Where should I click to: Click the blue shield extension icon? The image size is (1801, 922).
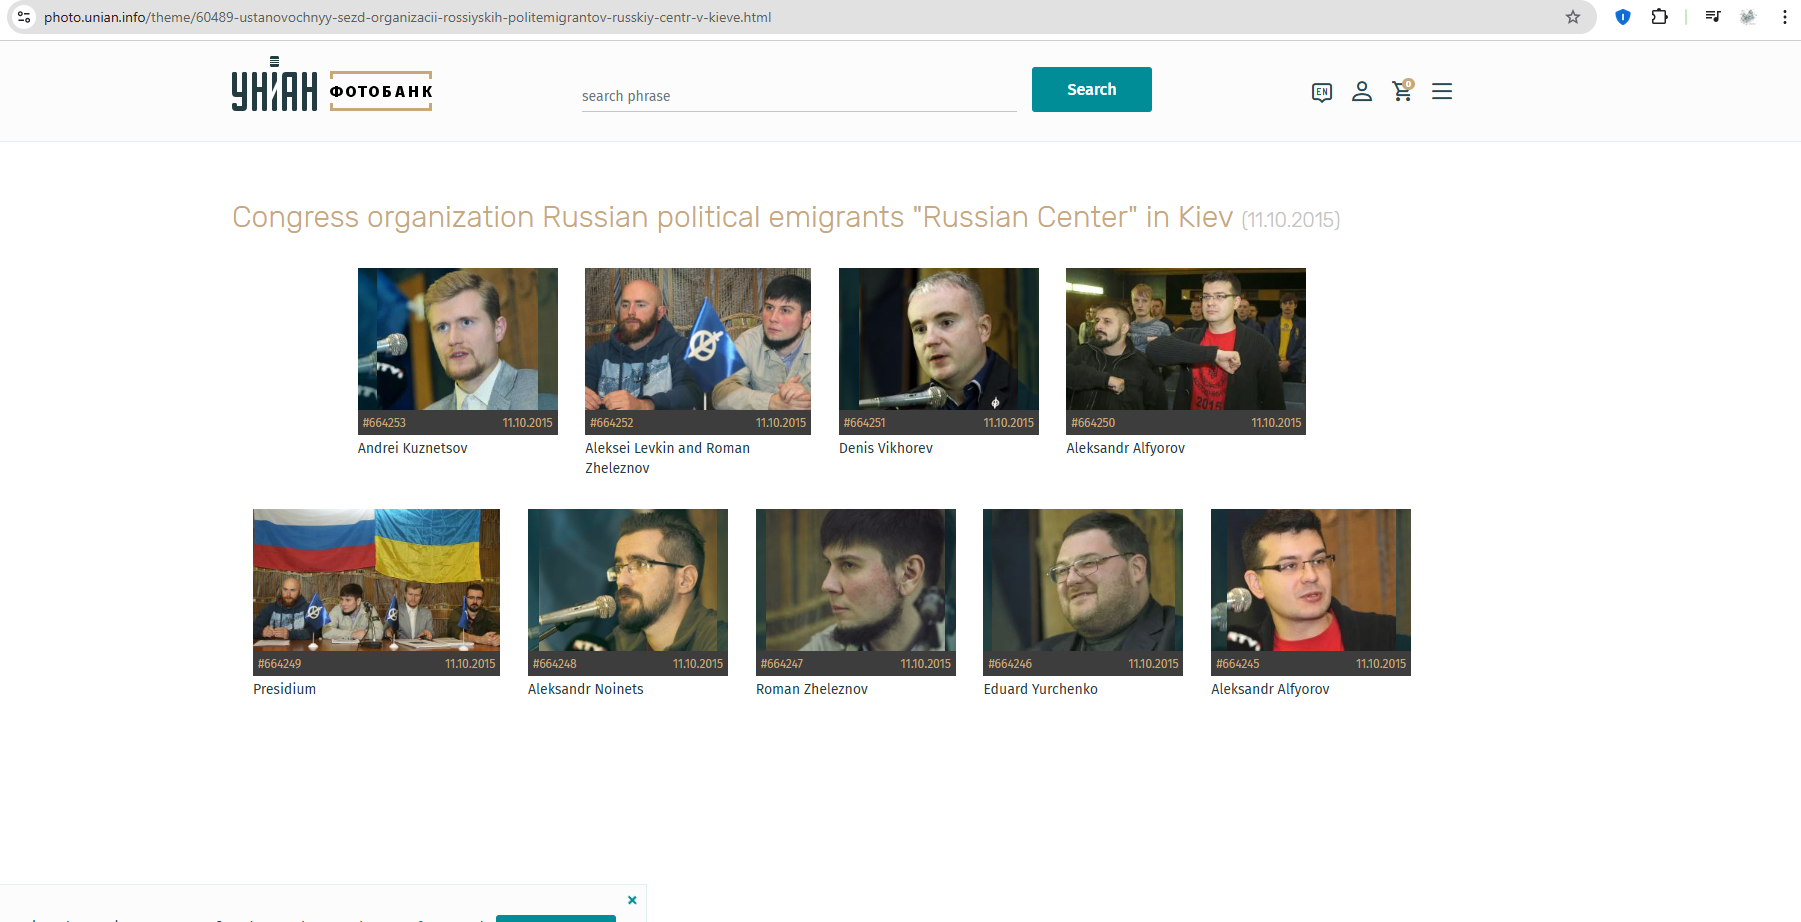point(1623,17)
